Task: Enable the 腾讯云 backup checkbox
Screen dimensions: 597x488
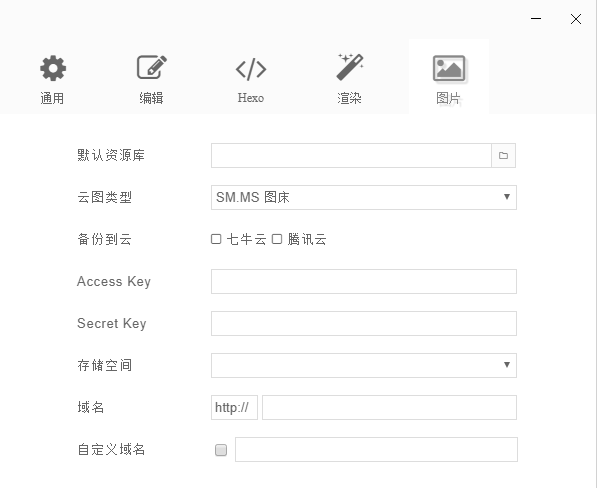Action: click(277, 239)
